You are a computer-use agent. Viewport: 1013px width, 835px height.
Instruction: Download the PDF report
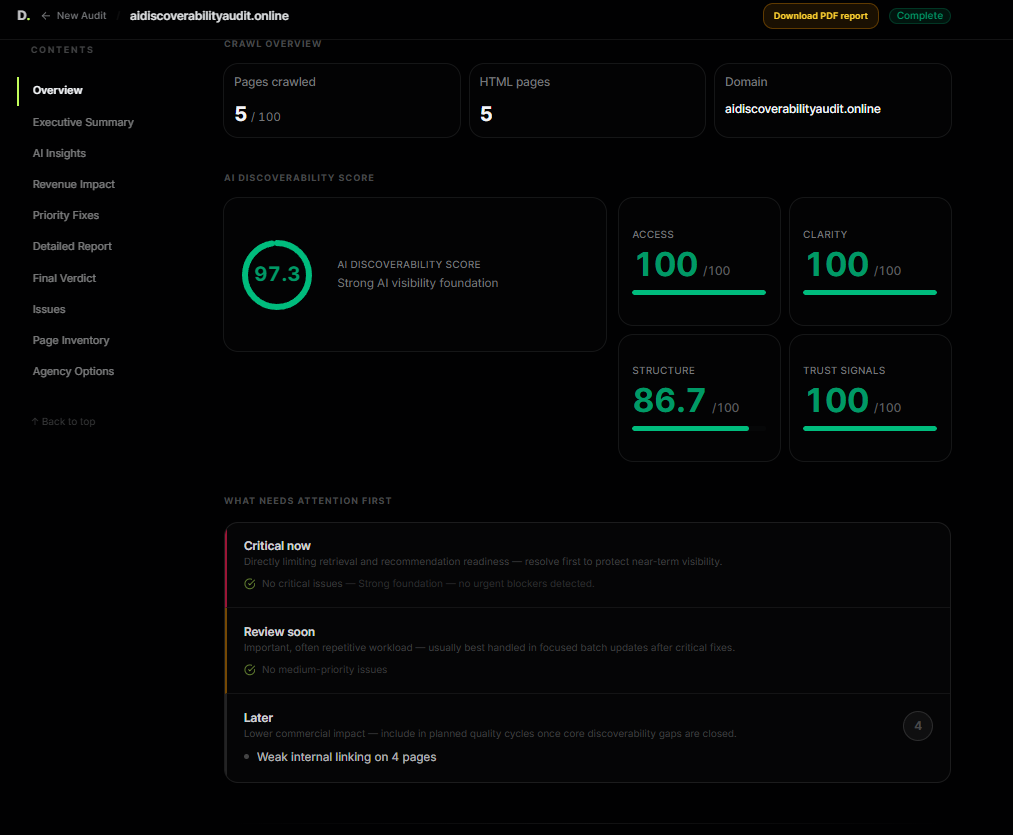pos(820,16)
